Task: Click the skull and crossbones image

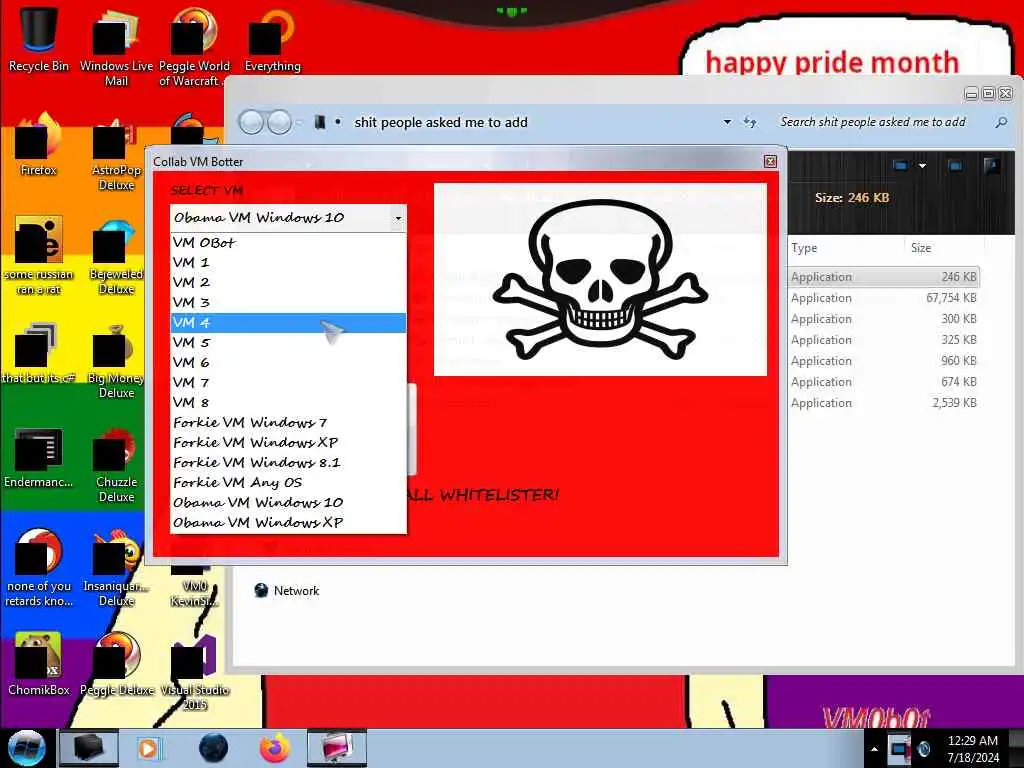Action: [x=600, y=280]
